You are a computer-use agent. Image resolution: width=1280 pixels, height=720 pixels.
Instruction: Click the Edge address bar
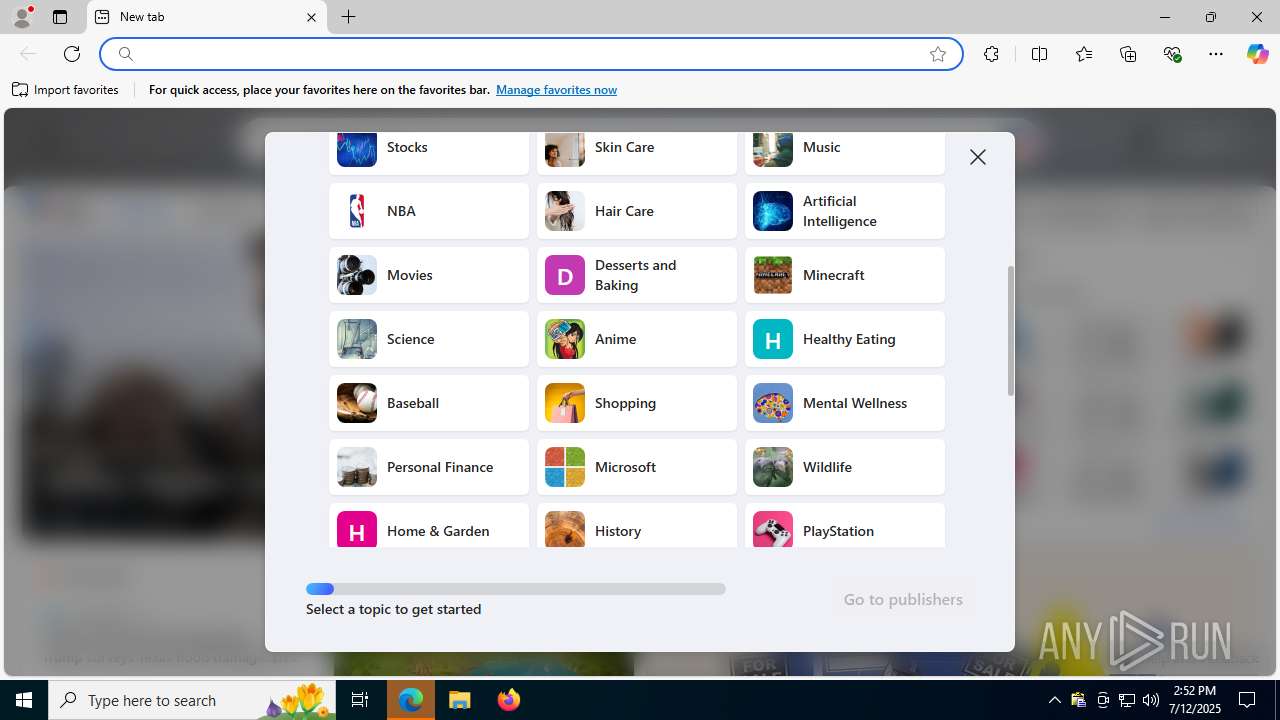tap(530, 54)
